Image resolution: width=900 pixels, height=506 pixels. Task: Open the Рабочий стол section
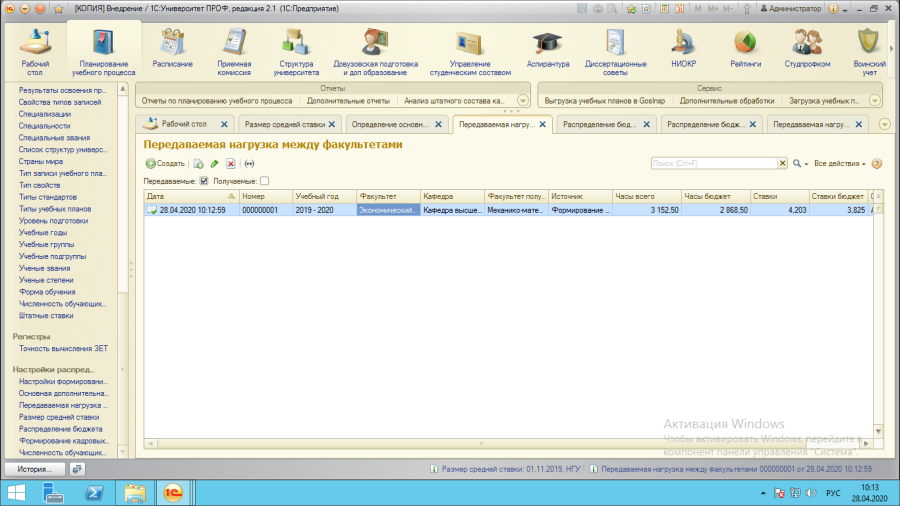(35, 52)
